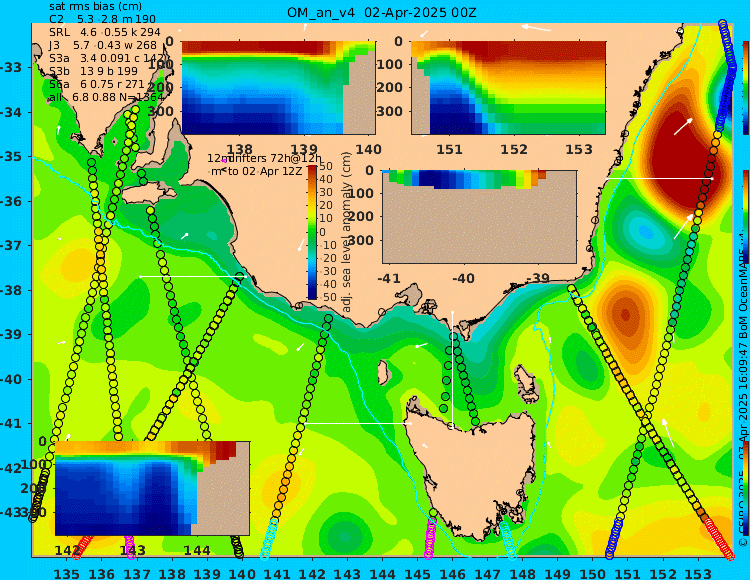Click the title text OM_an_v4 02-Apr-2025 00Z
This screenshot has width=750, height=580.
(x=382, y=13)
